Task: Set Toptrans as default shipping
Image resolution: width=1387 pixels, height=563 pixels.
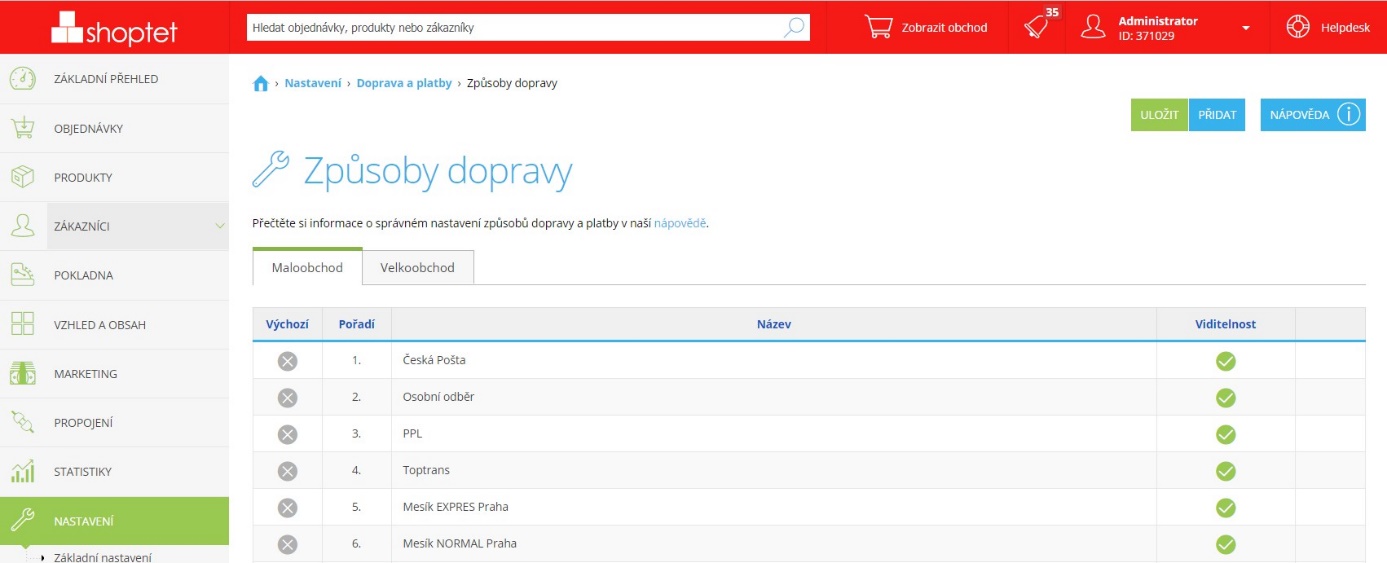Action: [x=287, y=471]
